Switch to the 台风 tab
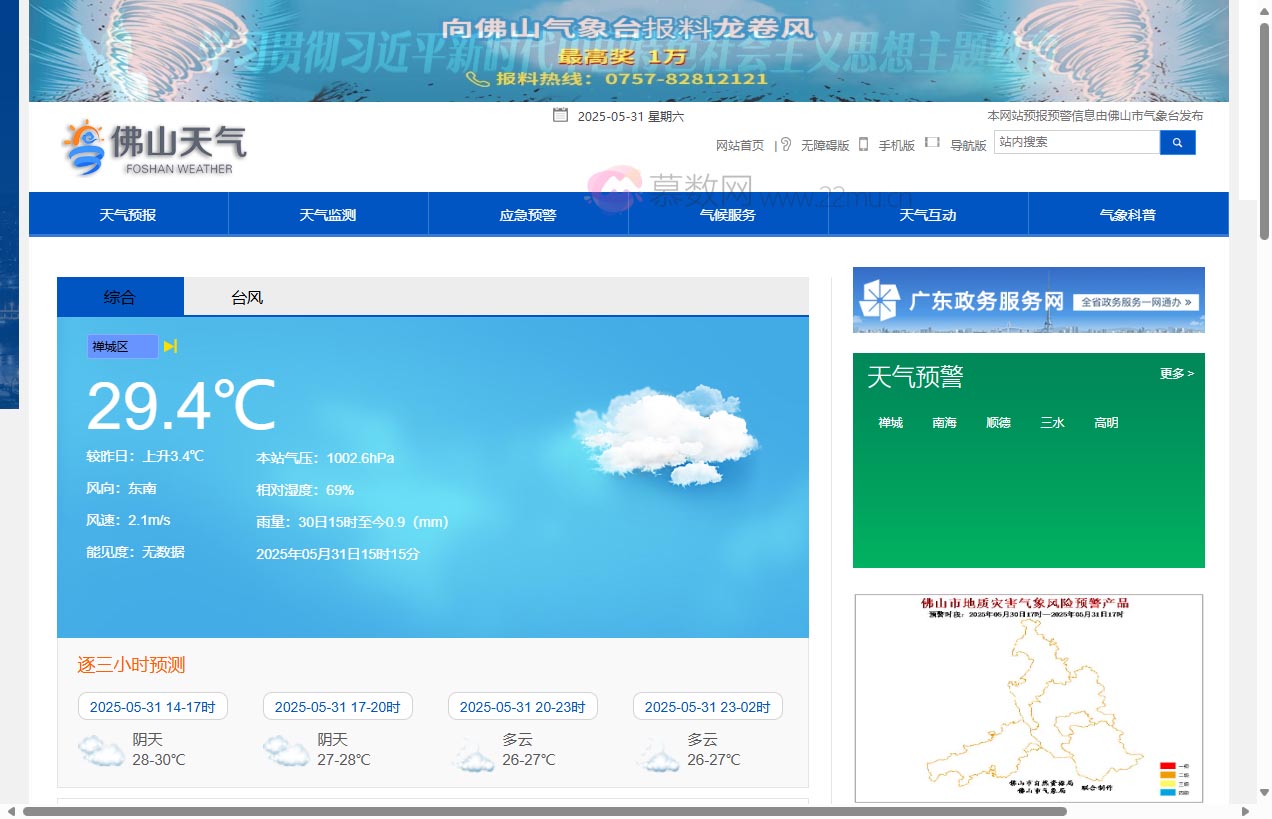 tap(247, 297)
